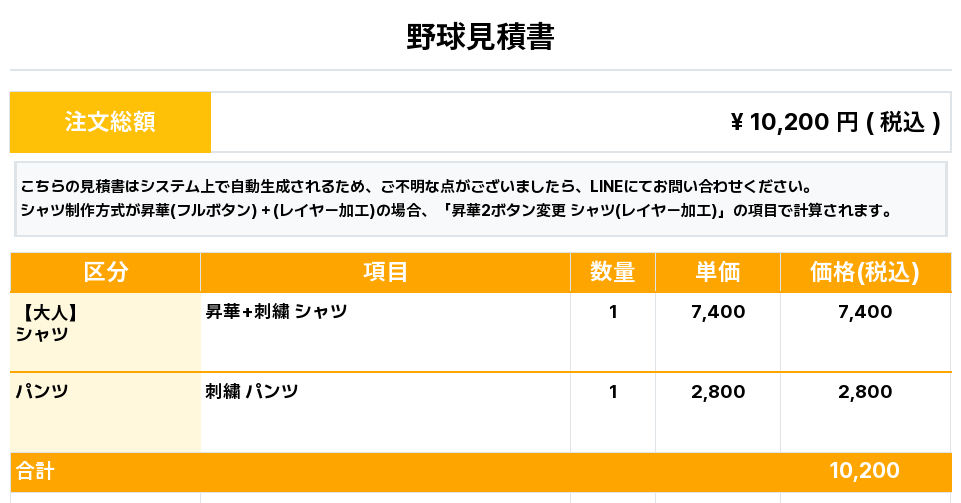Select the 区分 column header
This screenshot has height=503, width=961.
106,272
